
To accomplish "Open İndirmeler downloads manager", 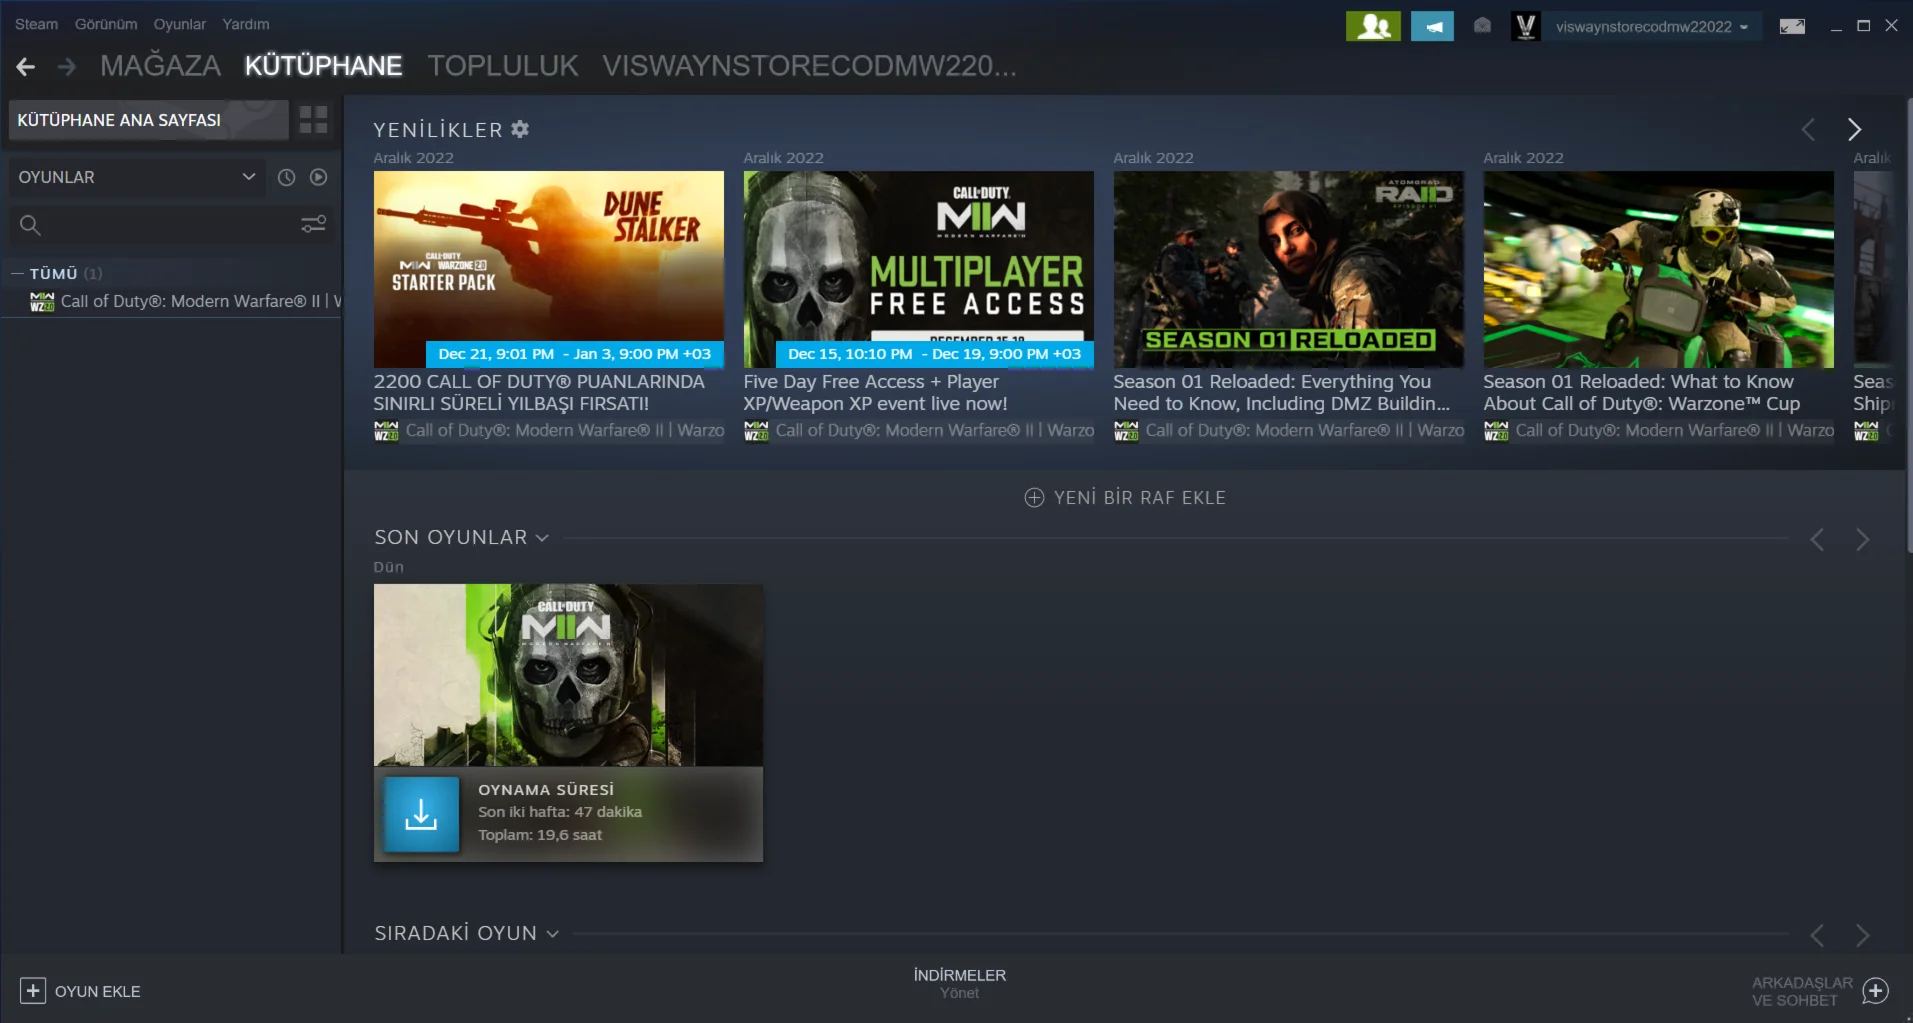I will coord(960,975).
